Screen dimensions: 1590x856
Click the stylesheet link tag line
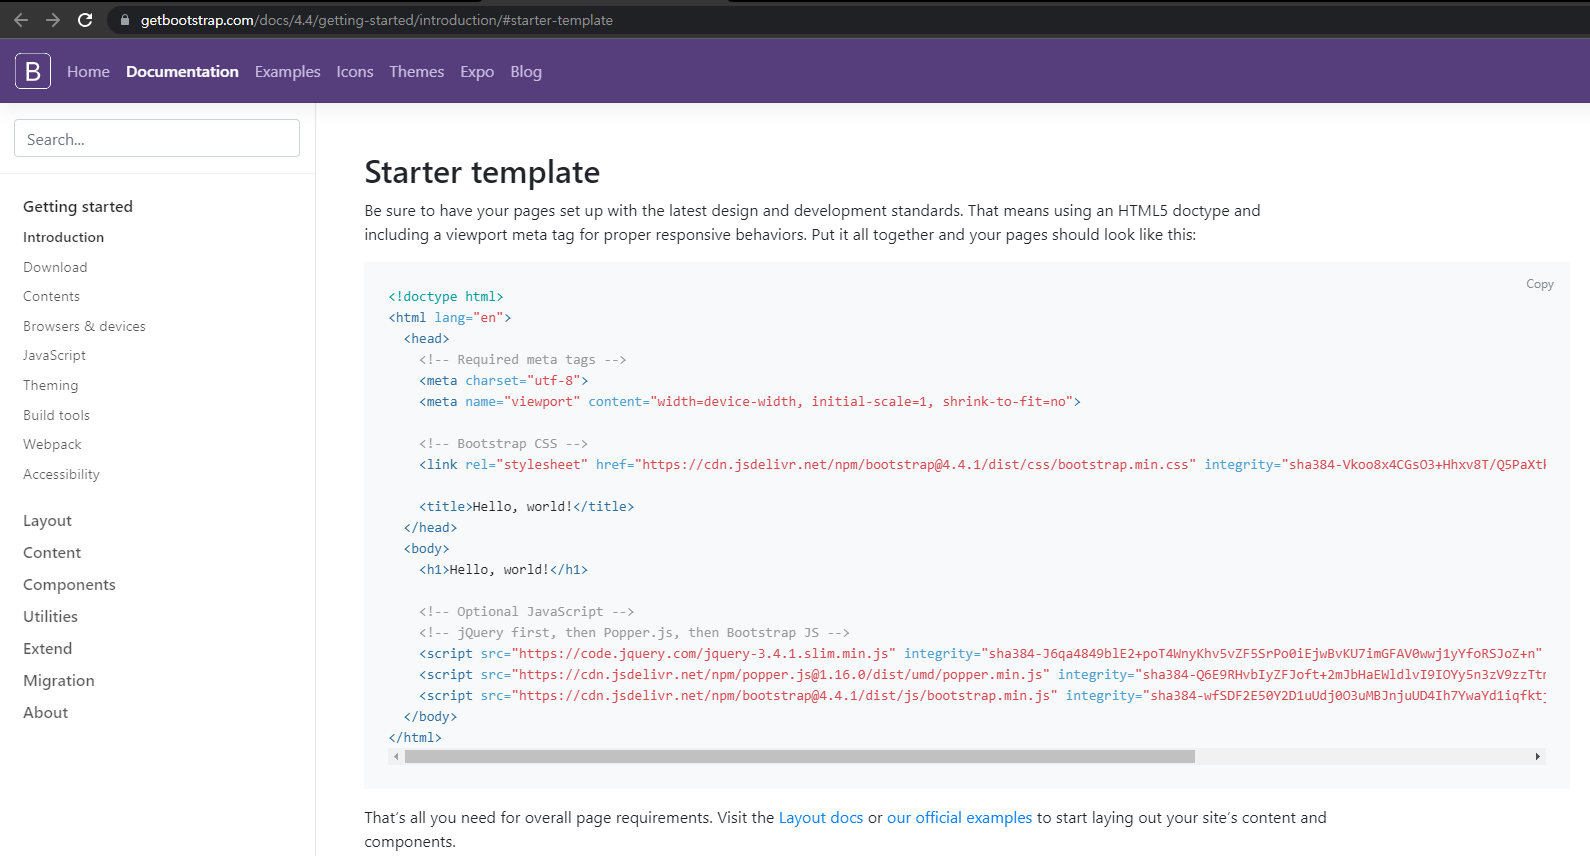pyautogui.click(x=982, y=465)
